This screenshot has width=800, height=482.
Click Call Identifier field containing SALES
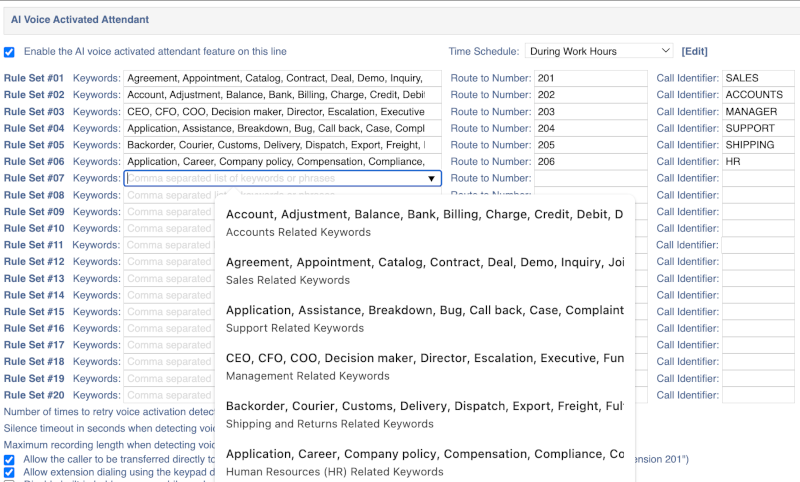[758, 78]
